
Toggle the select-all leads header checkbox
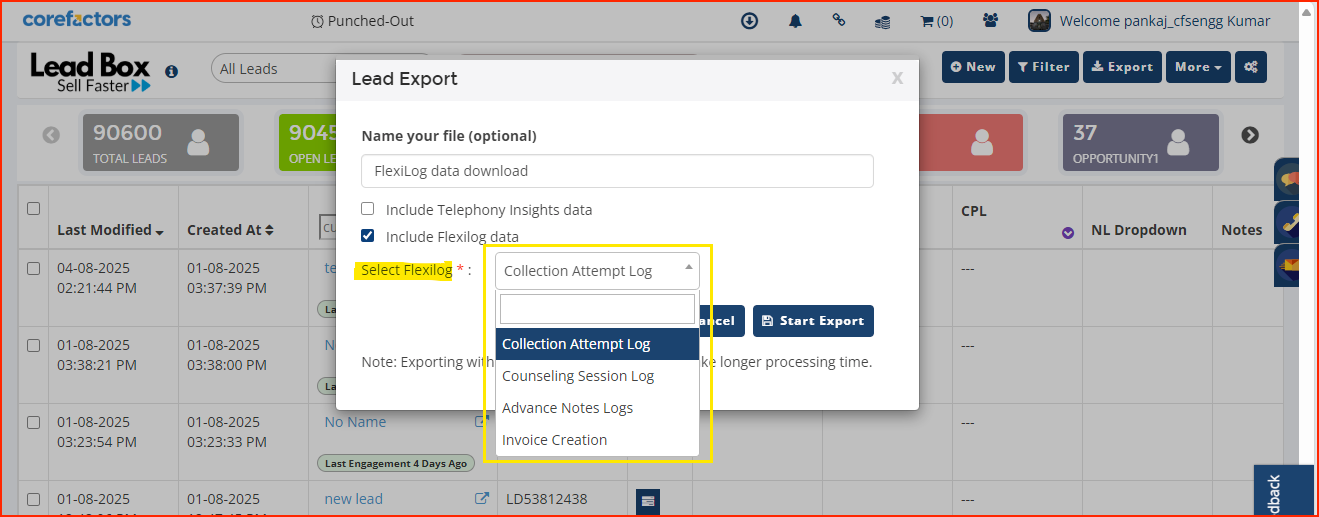coord(33,208)
